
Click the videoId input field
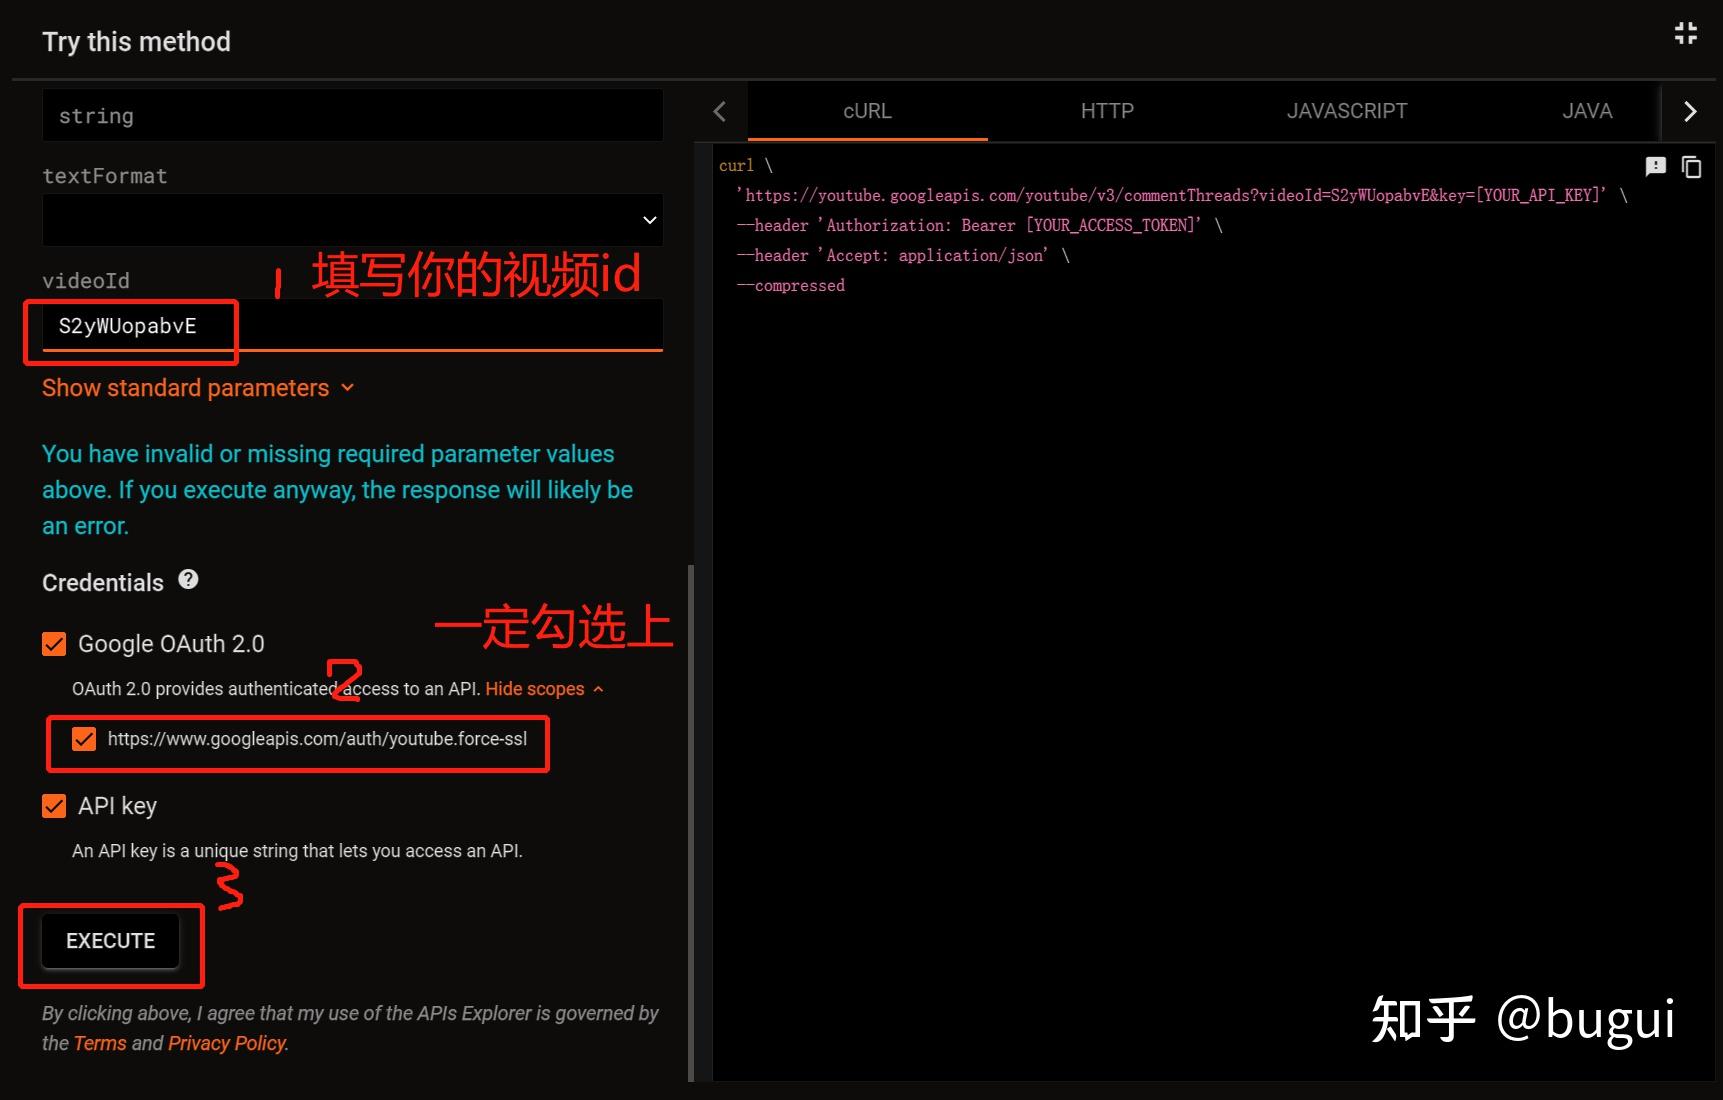(353, 326)
